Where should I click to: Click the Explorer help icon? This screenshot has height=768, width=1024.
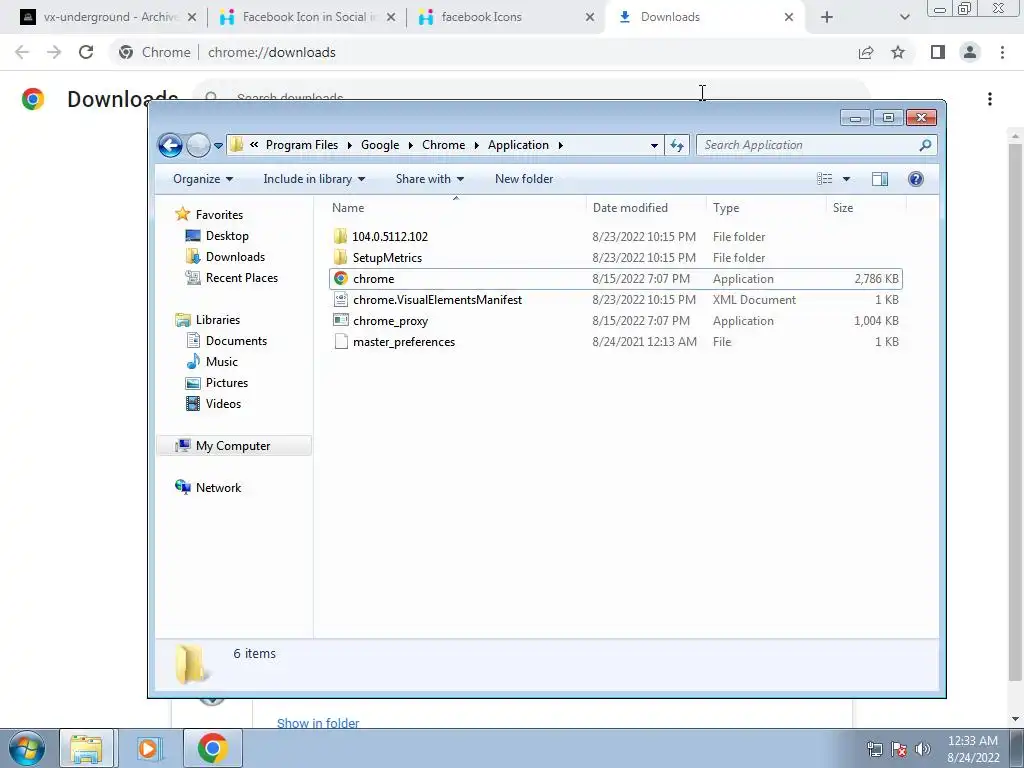(916, 179)
